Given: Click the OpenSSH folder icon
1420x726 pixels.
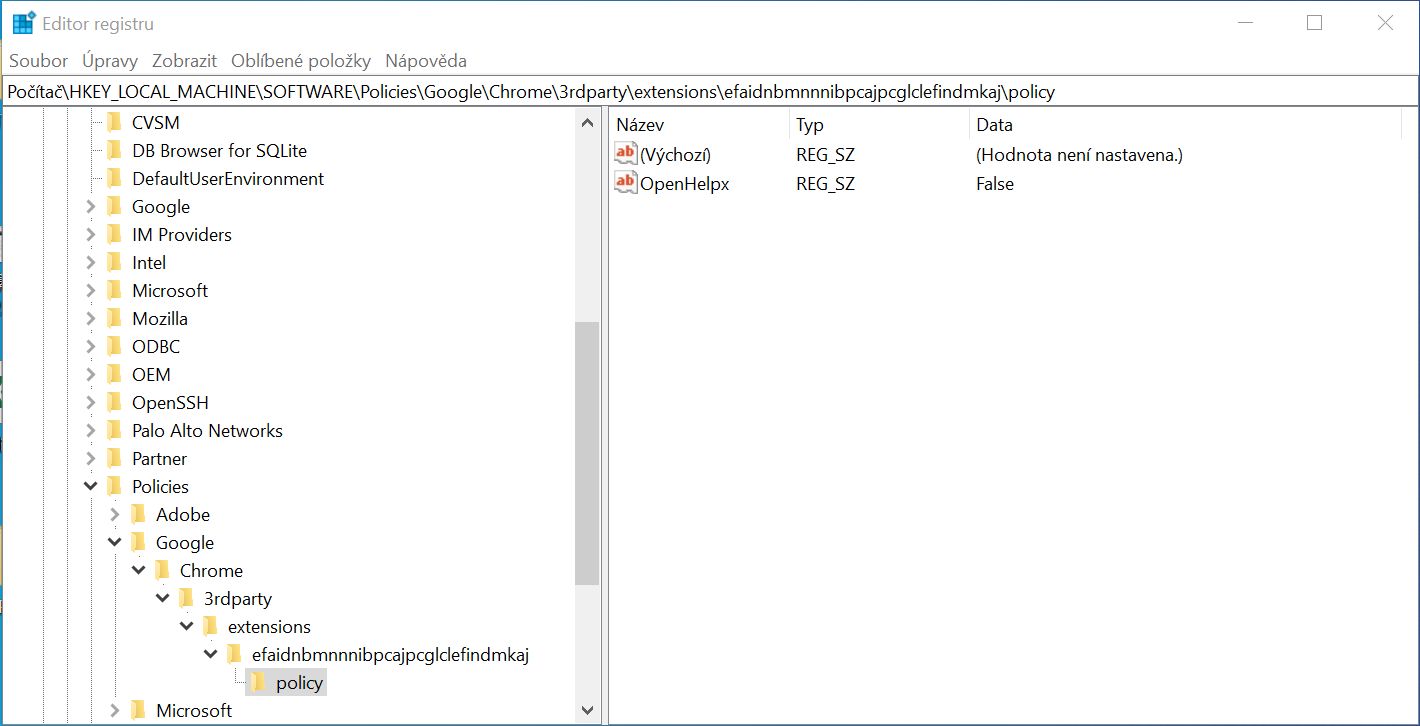Looking at the screenshot, I should tap(113, 402).
